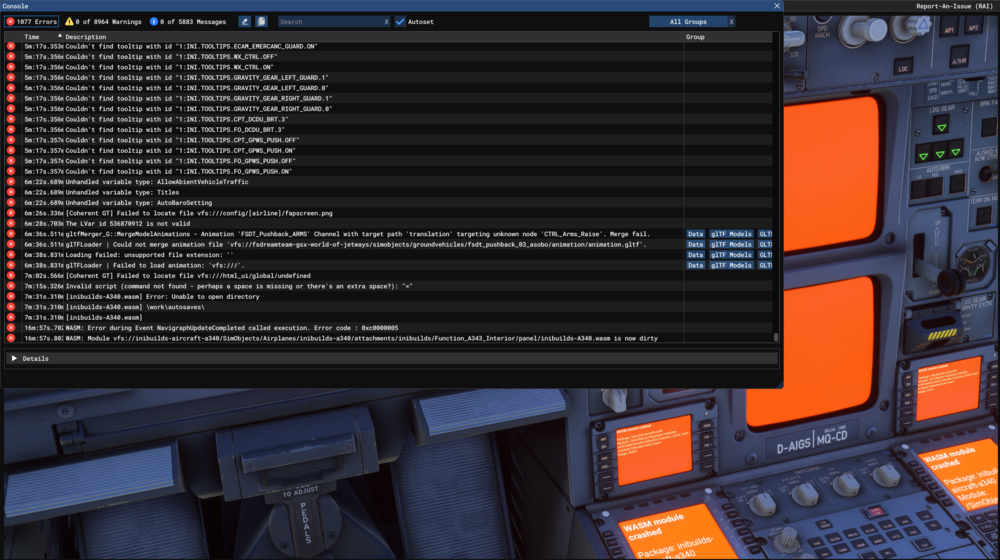
Task: Click the Data tag on gltfMerger row
Action: click(x=695, y=234)
